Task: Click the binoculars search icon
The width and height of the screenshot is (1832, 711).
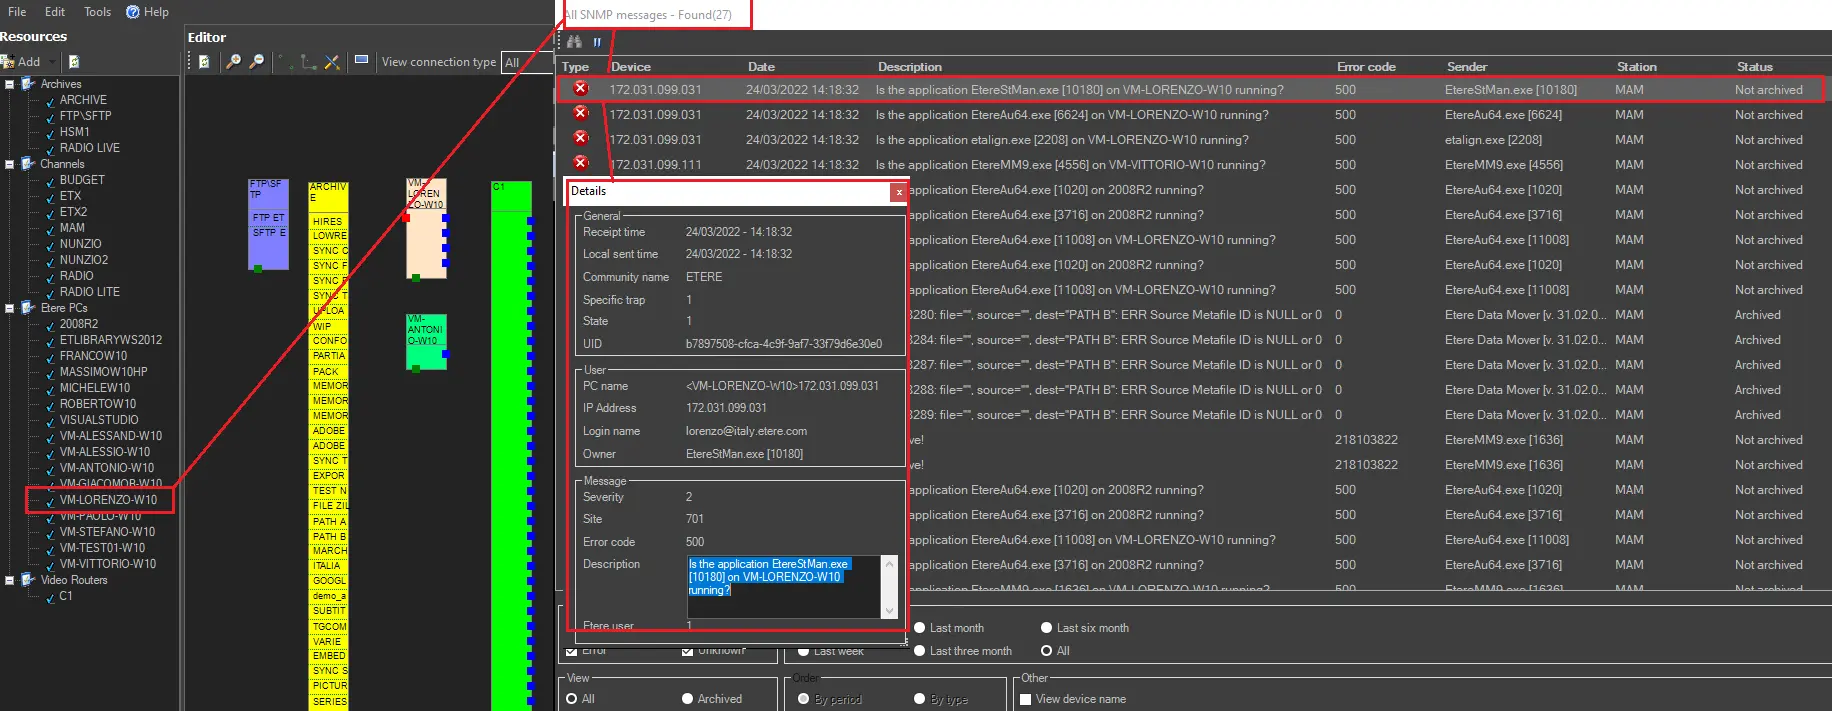Action: coord(574,42)
